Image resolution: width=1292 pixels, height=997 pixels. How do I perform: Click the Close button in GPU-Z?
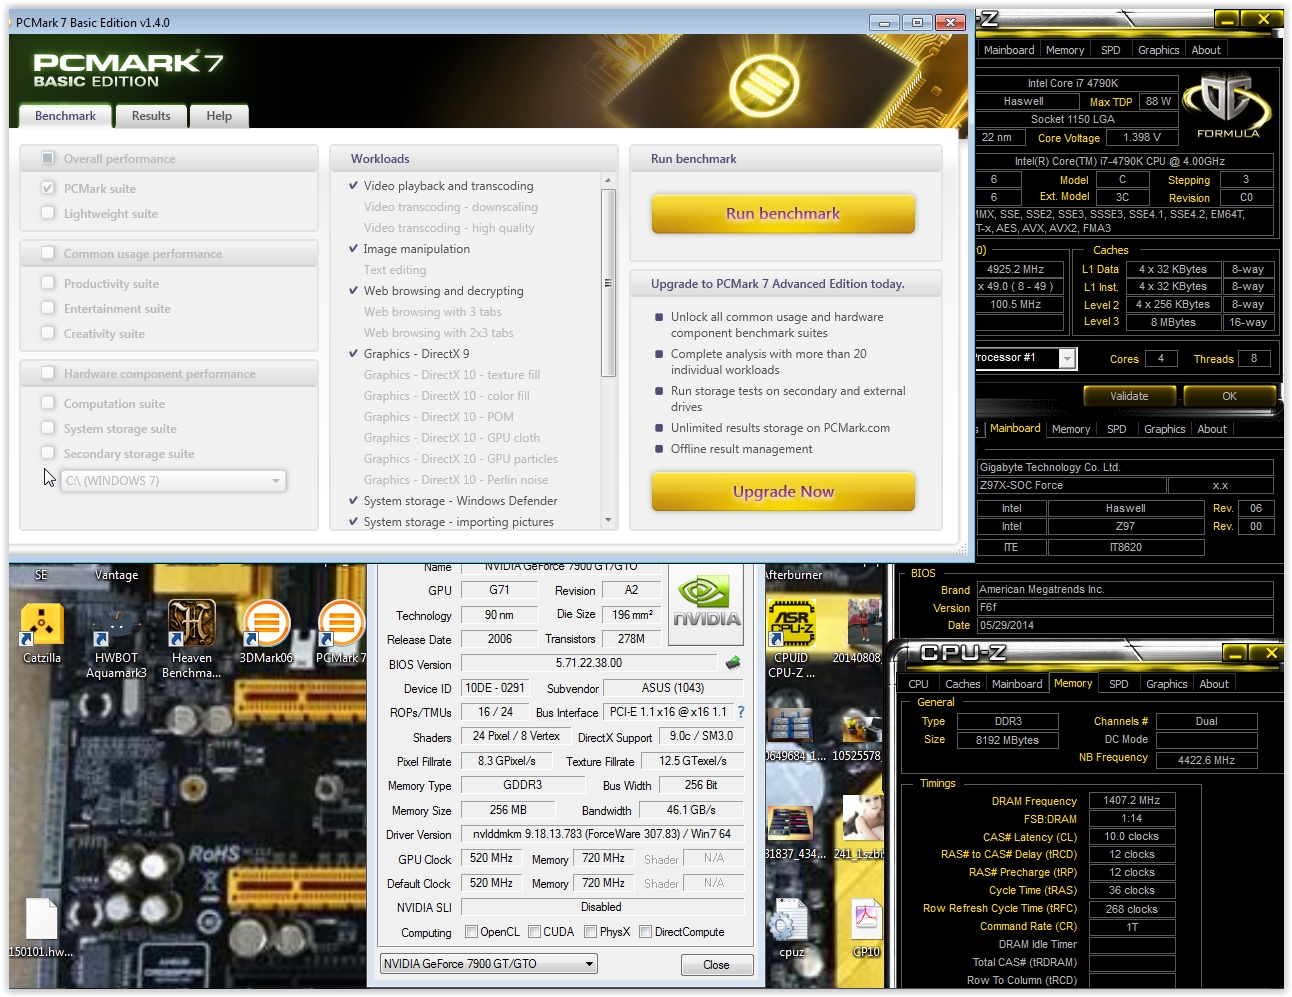click(x=716, y=965)
